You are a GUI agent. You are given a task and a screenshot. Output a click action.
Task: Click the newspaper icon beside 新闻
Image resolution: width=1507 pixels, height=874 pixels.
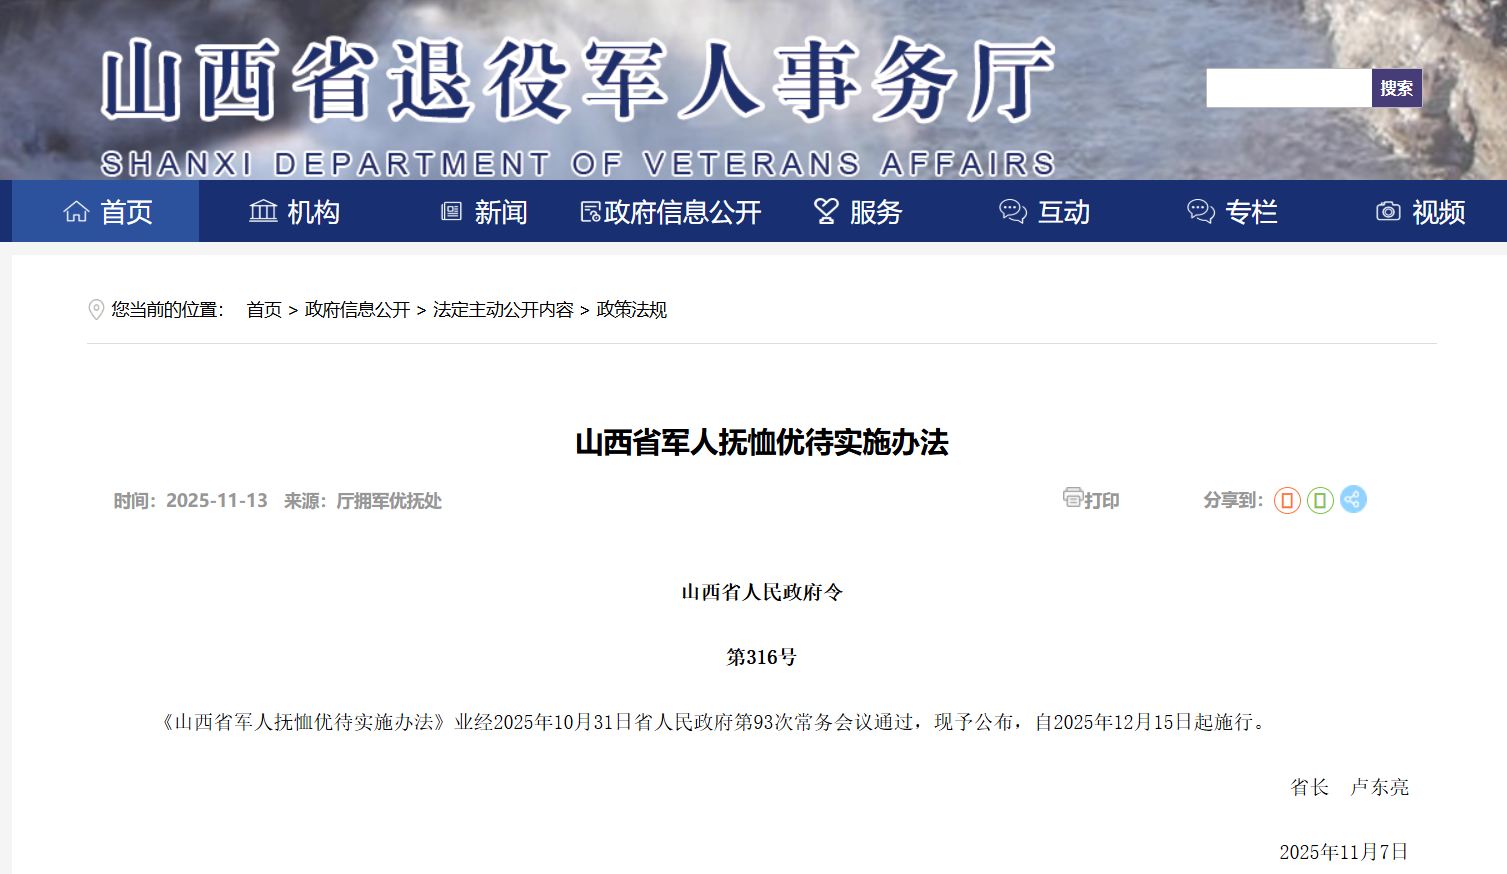tap(452, 211)
